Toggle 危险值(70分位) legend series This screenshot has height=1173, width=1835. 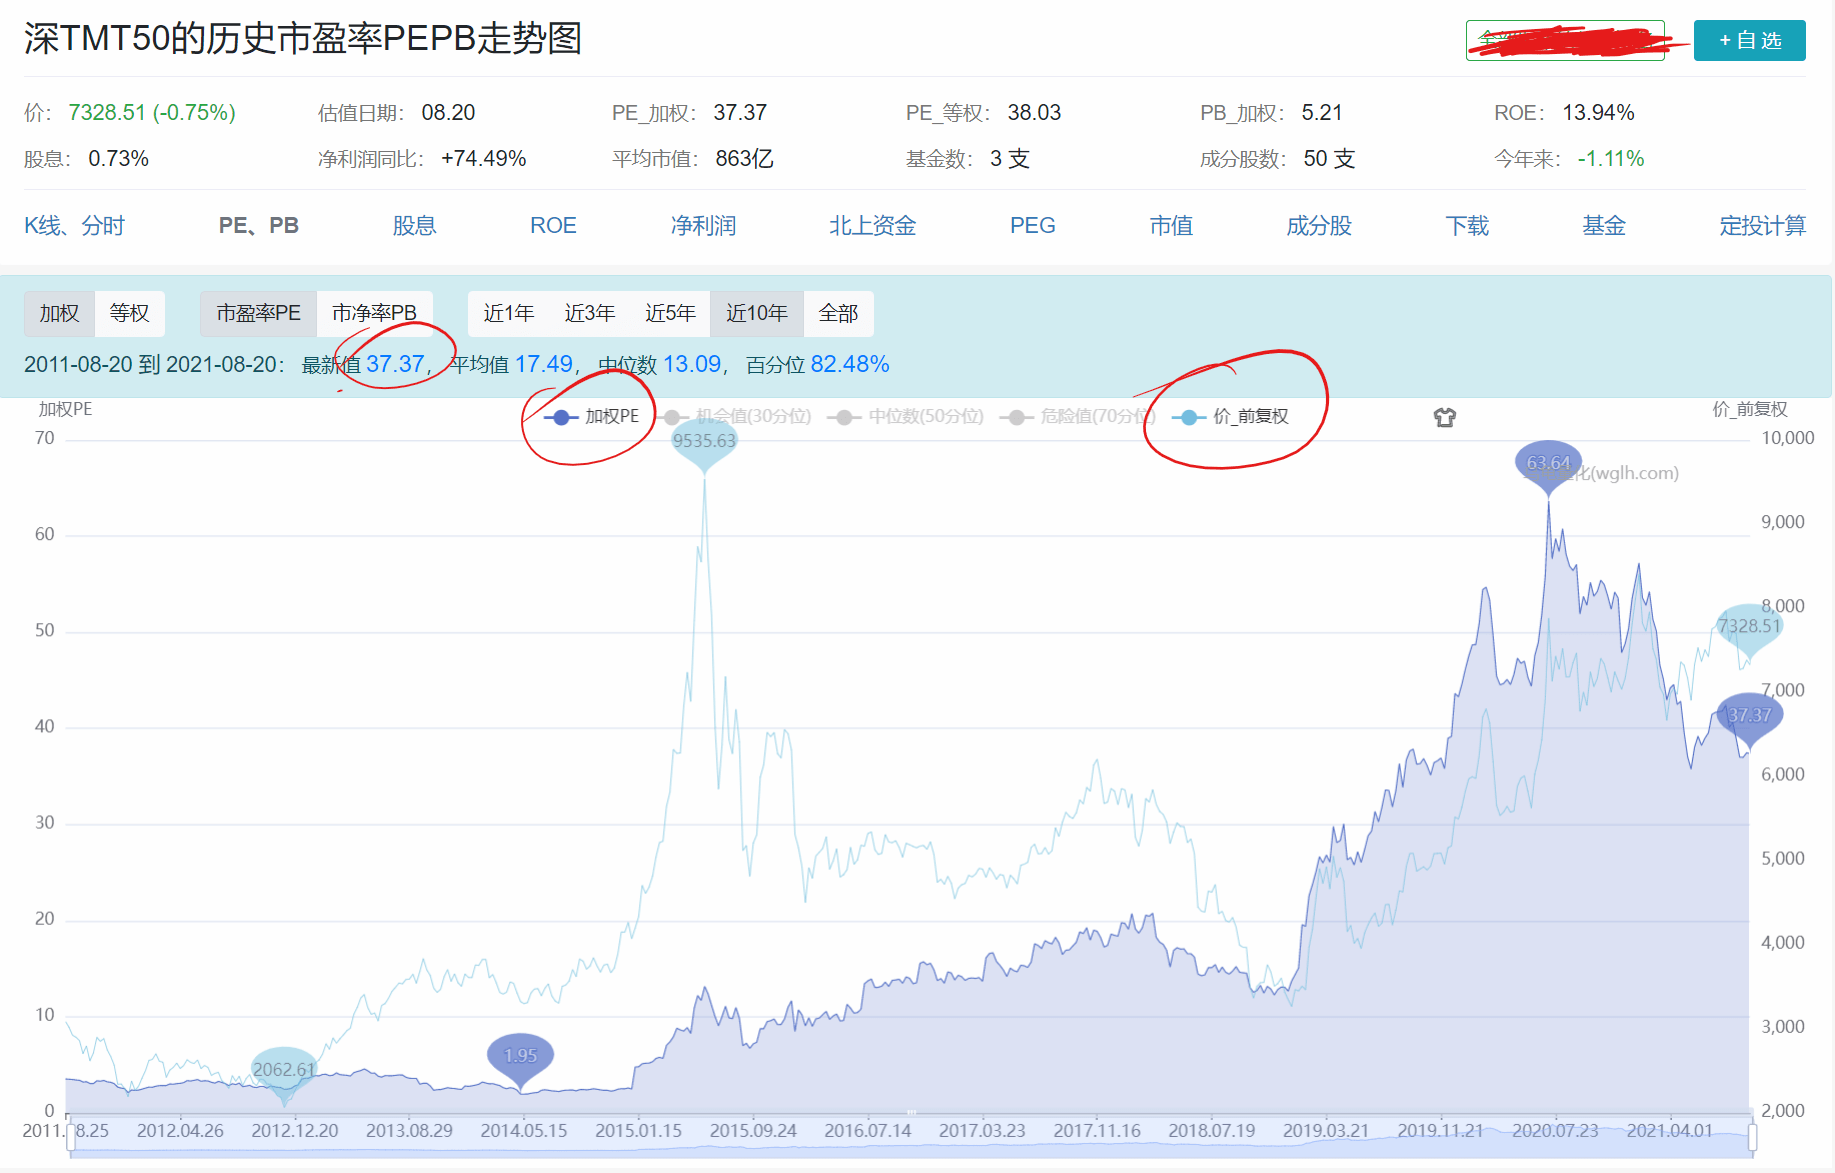point(1078,417)
